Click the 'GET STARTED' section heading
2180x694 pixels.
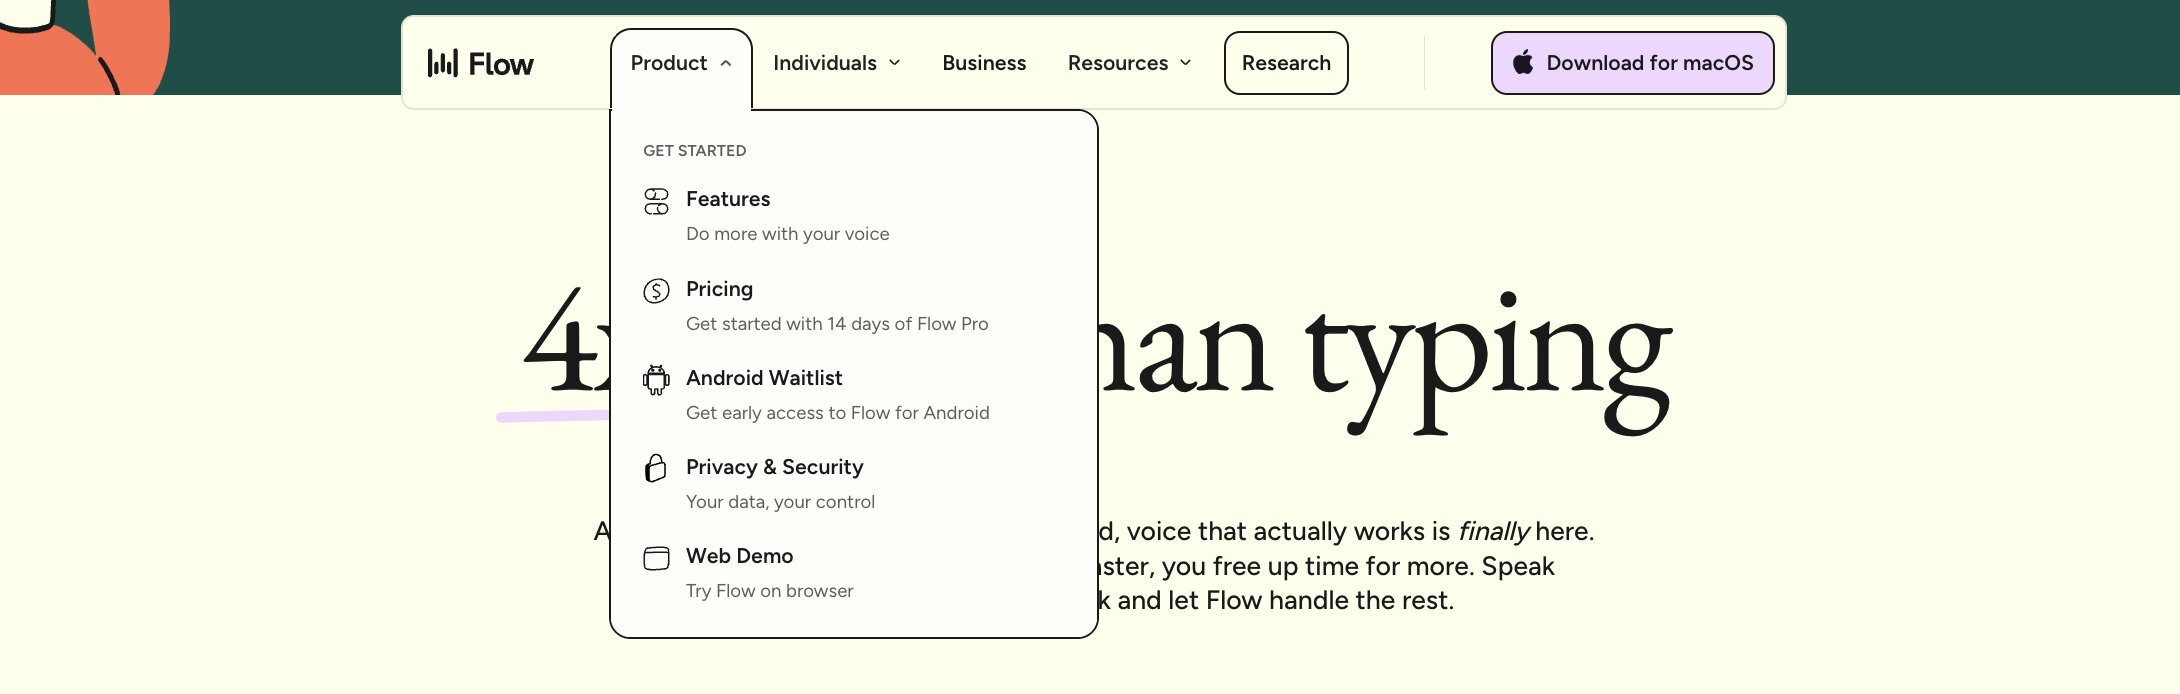click(x=694, y=151)
